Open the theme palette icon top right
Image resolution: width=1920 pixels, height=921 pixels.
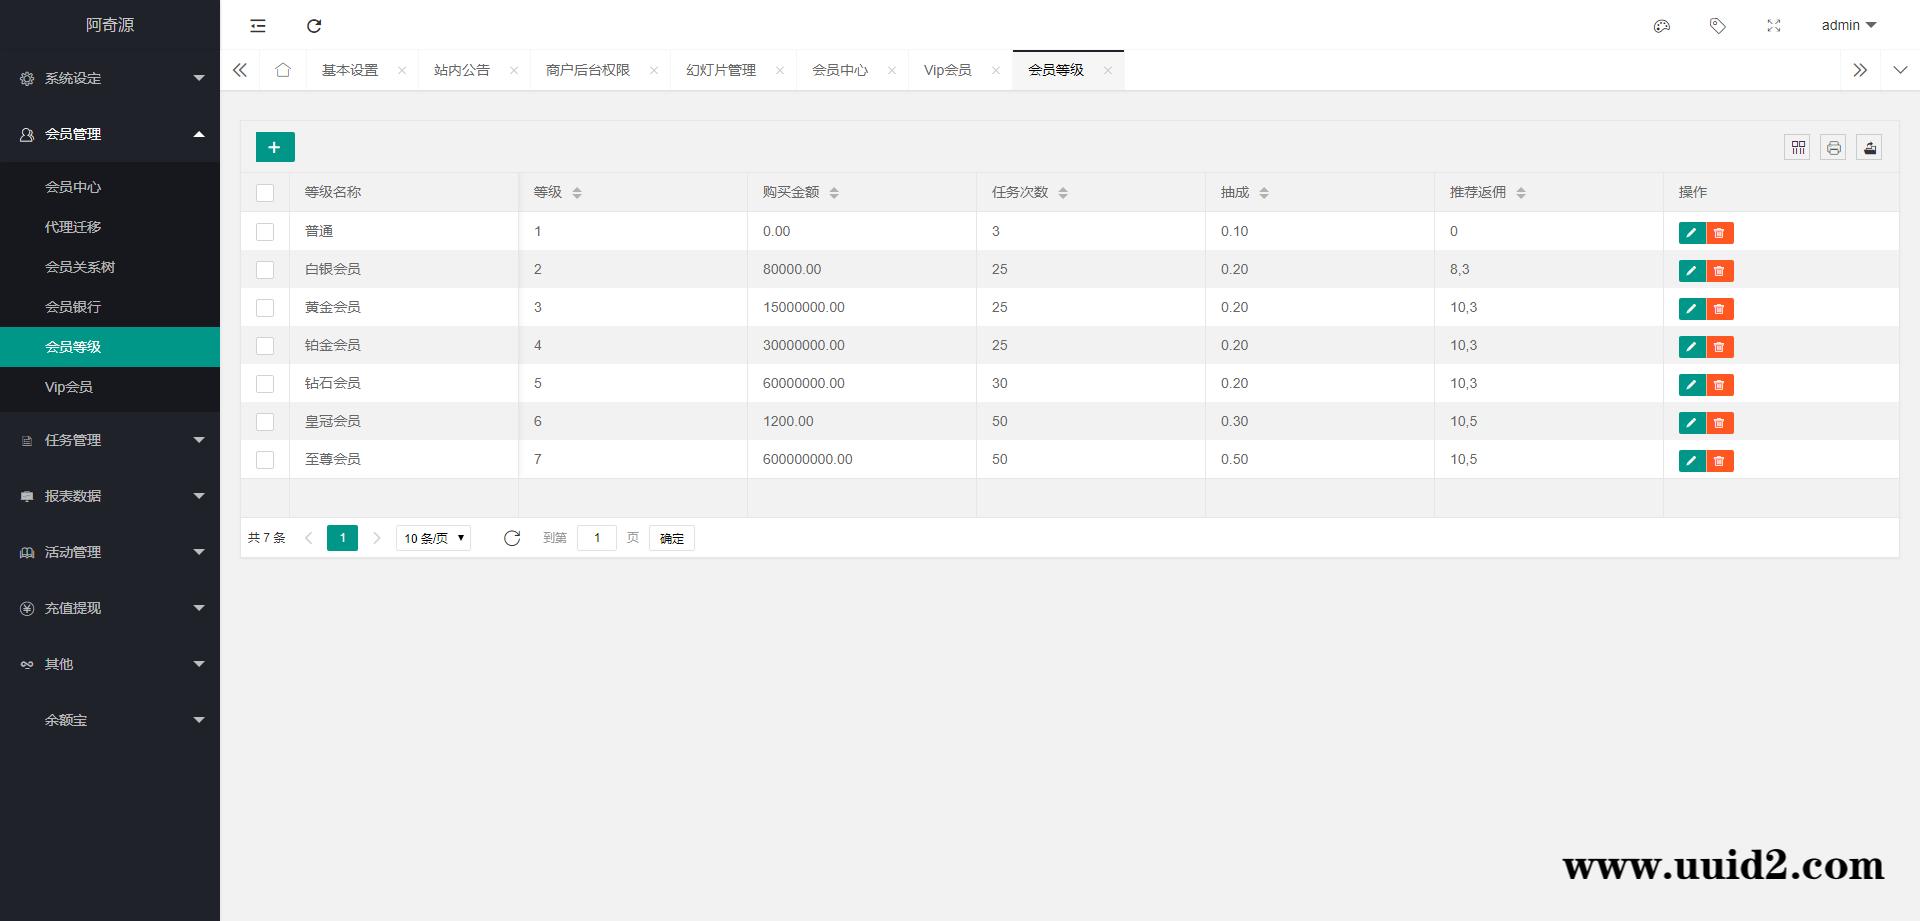pos(1661,26)
